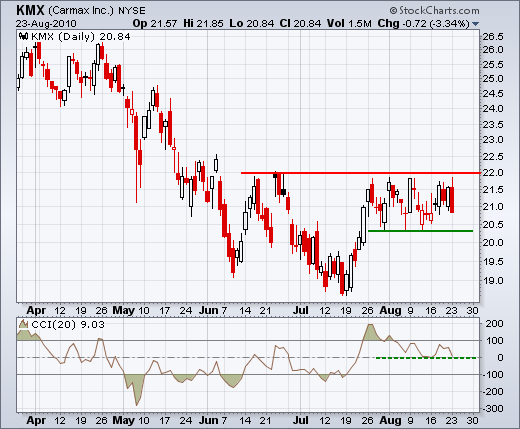520x429 pixels.
Task: Click the 24.0 price axis label
Action: tap(493, 108)
